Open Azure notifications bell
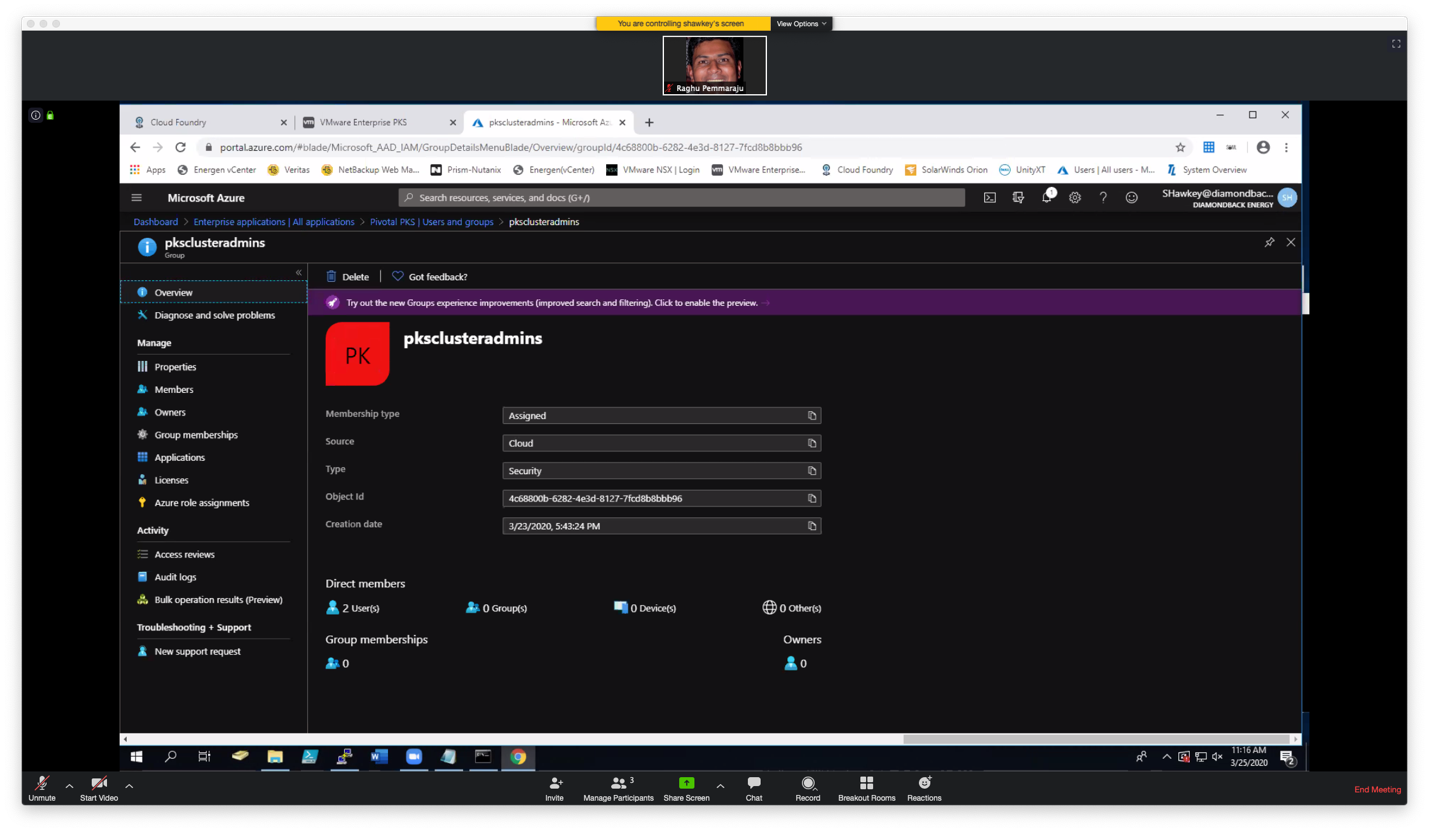Image resolution: width=1429 pixels, height=832 pixels. click(x=1046, y=198)
